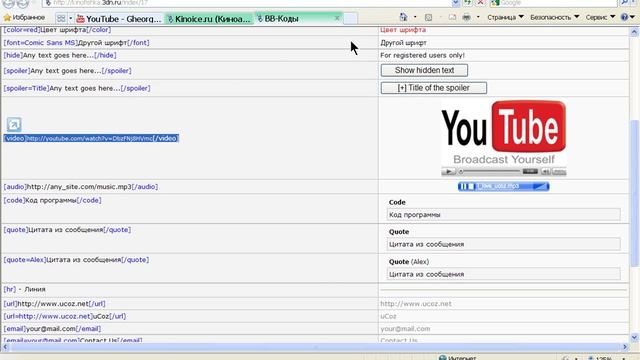This screenshot has height=360, width=640.
Task: Click the audio player volume control
Action: (x=540, y=187)
